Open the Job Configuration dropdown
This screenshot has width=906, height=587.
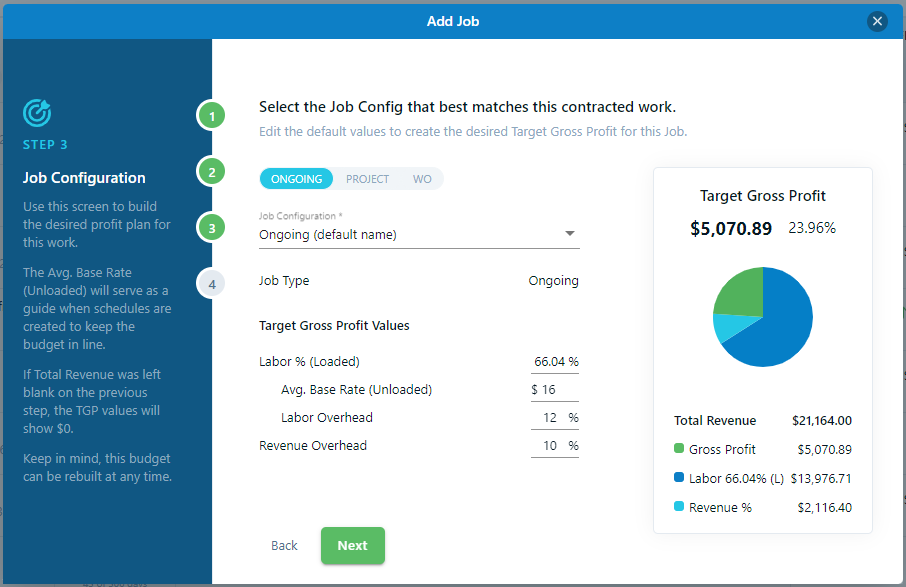[419, 235]
